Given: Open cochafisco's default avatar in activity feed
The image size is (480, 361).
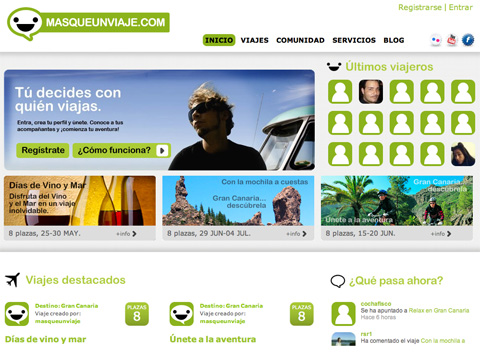Looking at the screenshot, I should coord(343,314).
